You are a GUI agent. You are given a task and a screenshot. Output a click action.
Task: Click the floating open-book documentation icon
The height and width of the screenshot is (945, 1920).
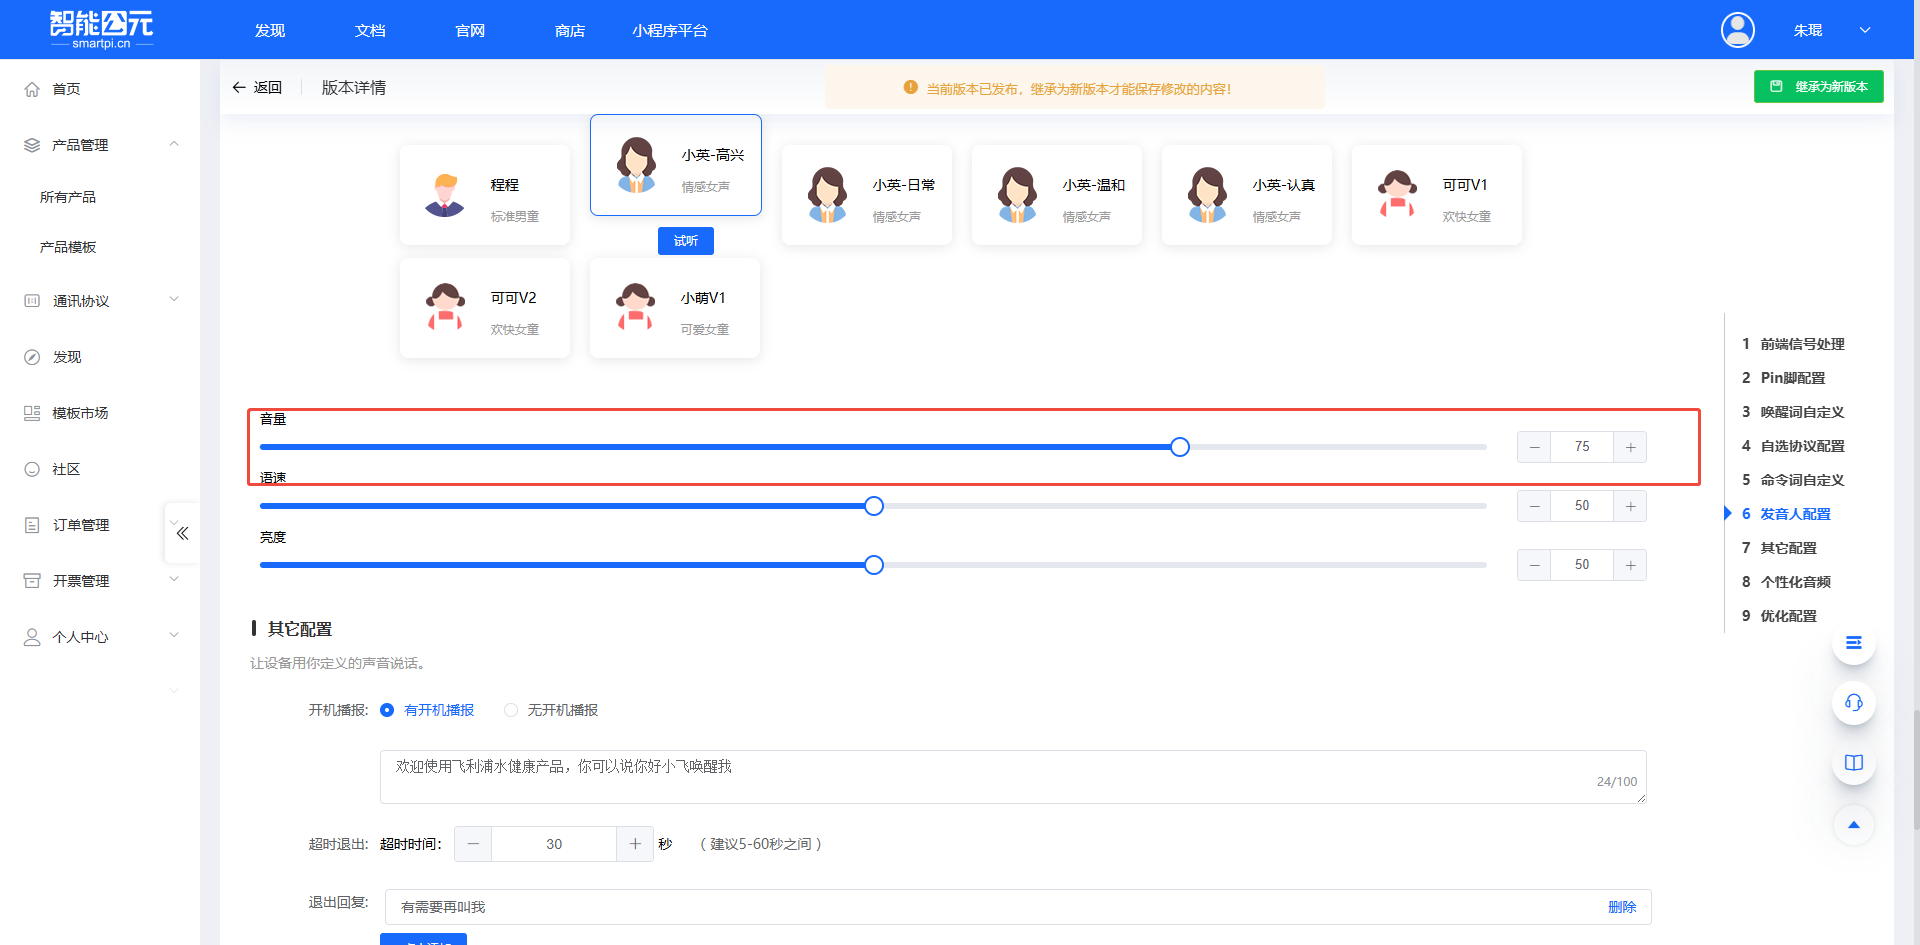pyautogui.click(x=1853, y=762)
